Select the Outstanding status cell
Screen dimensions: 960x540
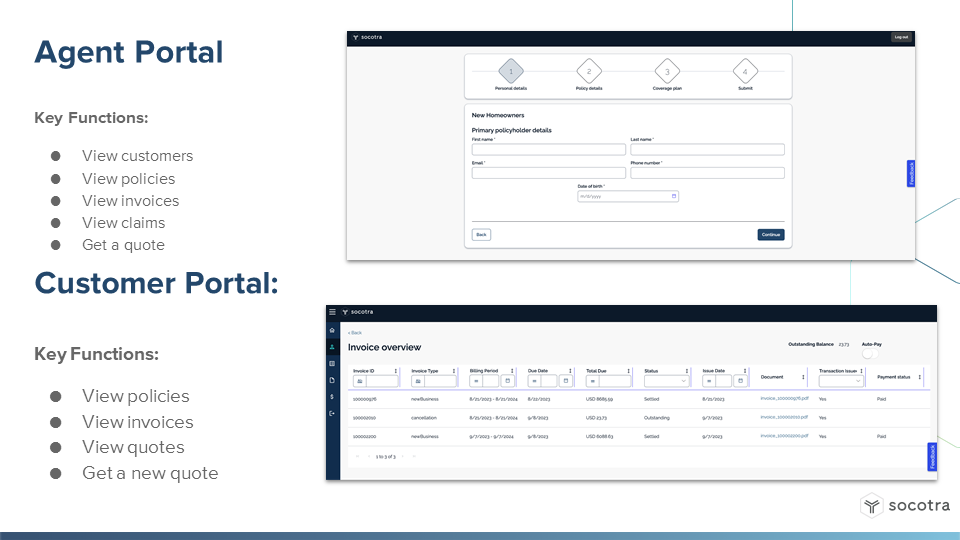[656, 418]
